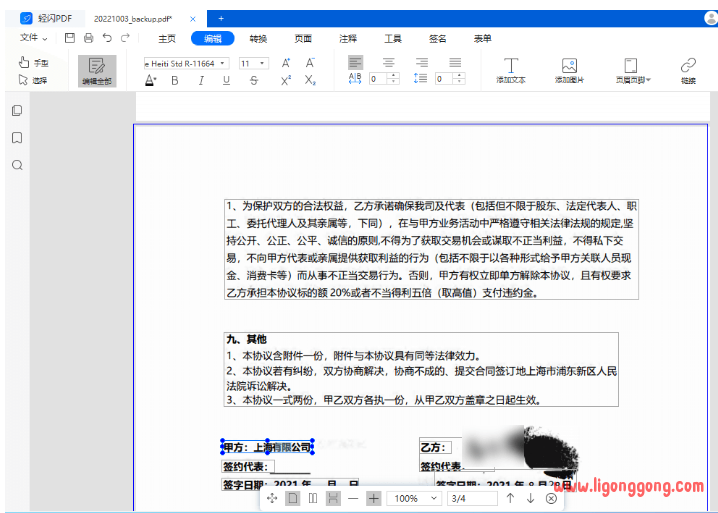Close the floating page toolbar
Viewport: 718px width, 513px height.
pos(551,498)
